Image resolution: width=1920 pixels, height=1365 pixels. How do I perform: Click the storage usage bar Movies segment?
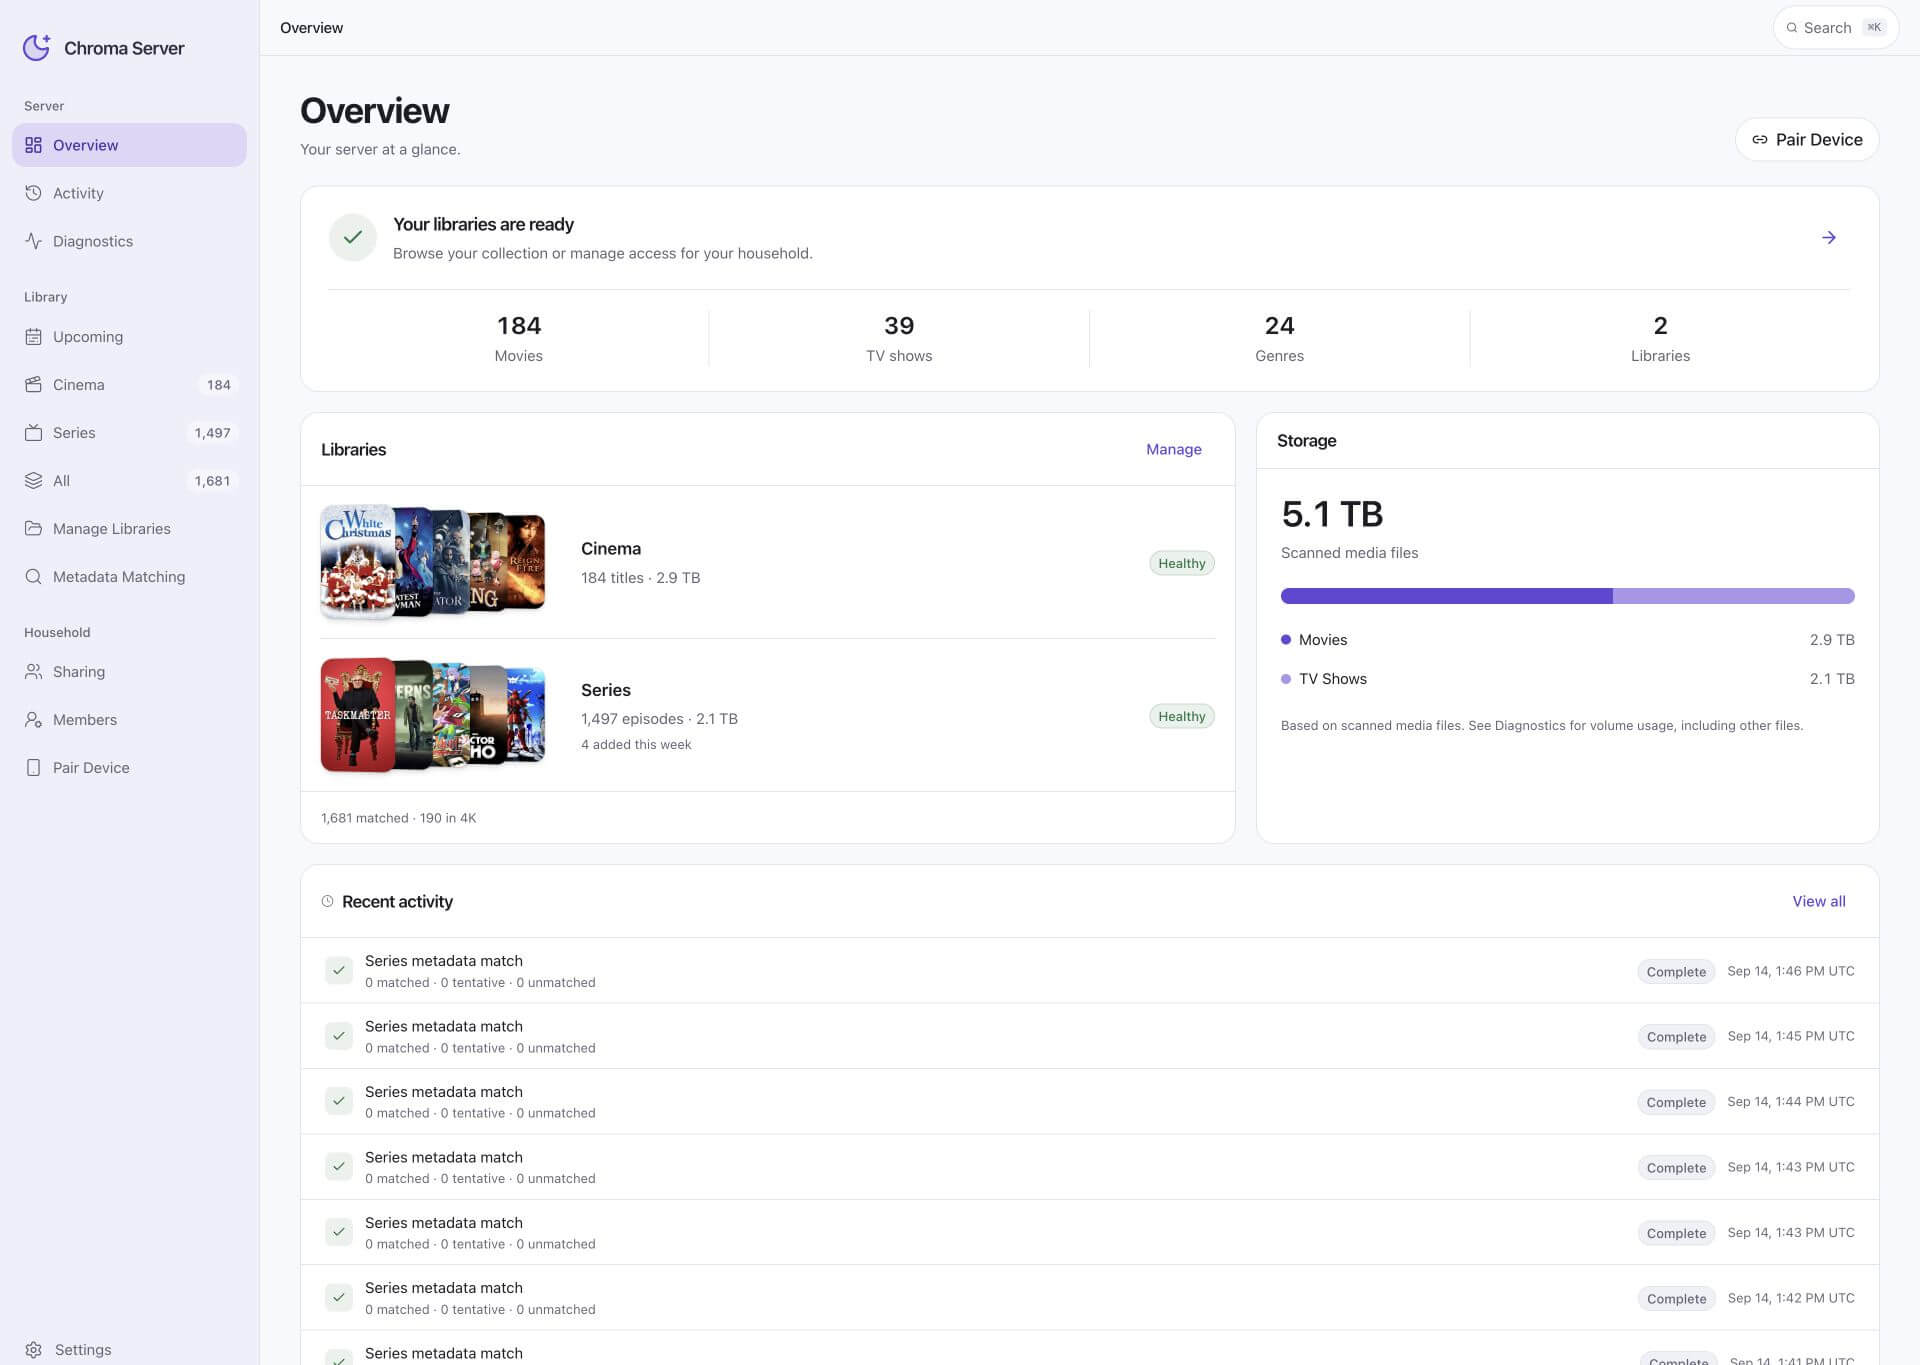click(x=1446, y=596)
